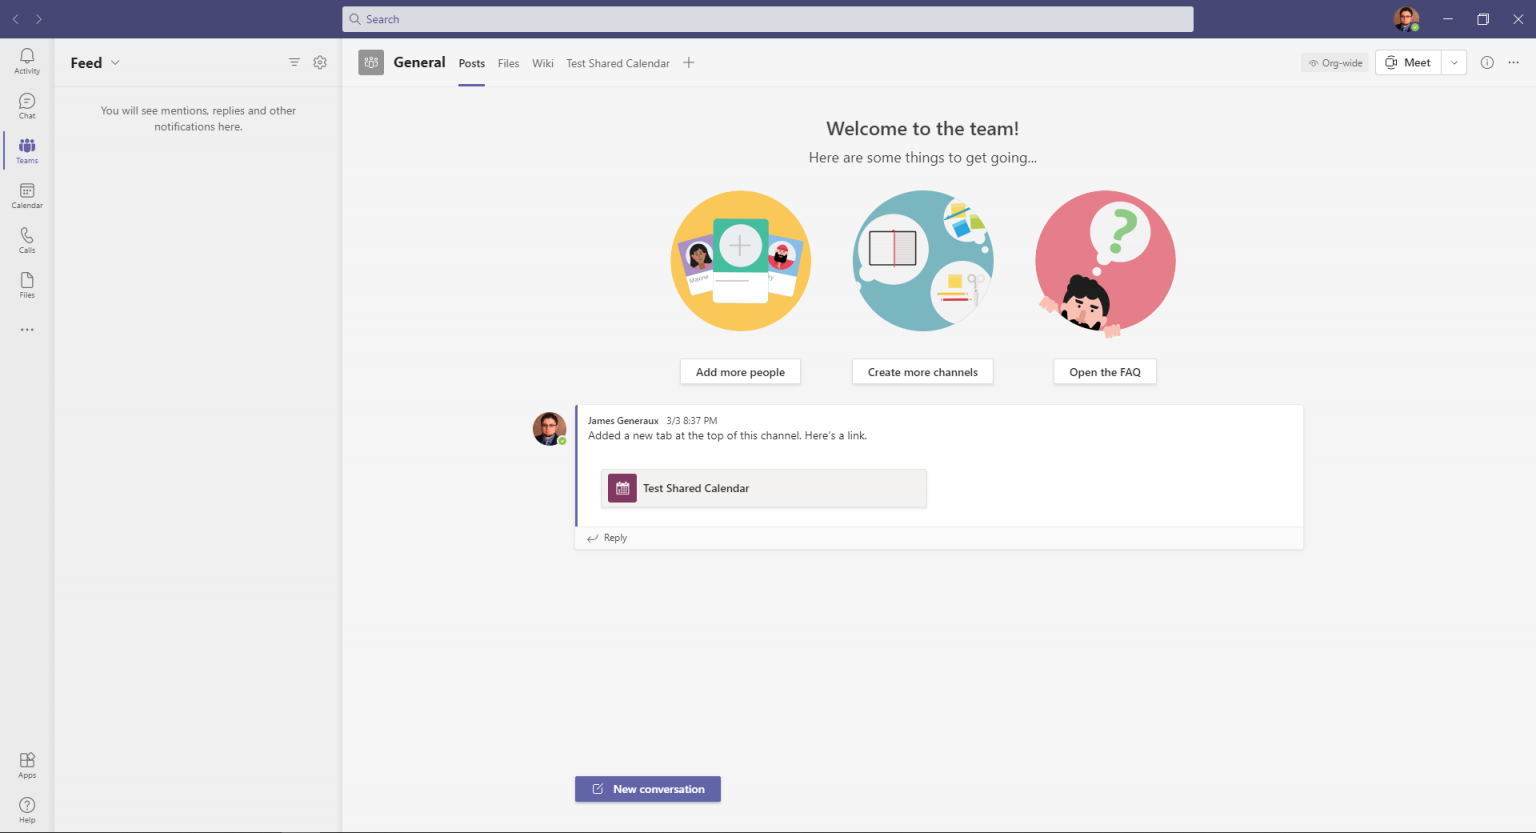Open the Wiki tab
1536x833 pixels.
(x=543, y=63)
